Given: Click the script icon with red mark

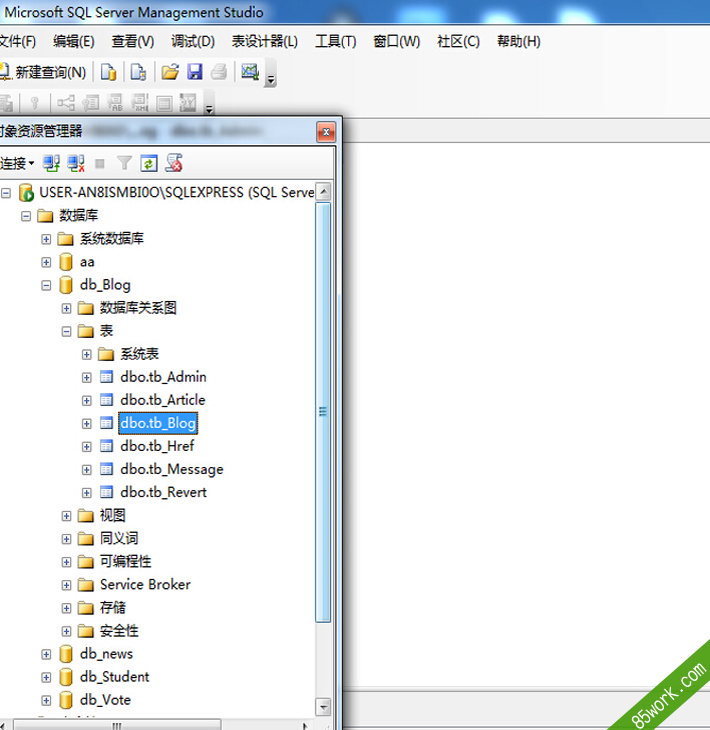Looking at the screenshot, I should click(174, 163).
